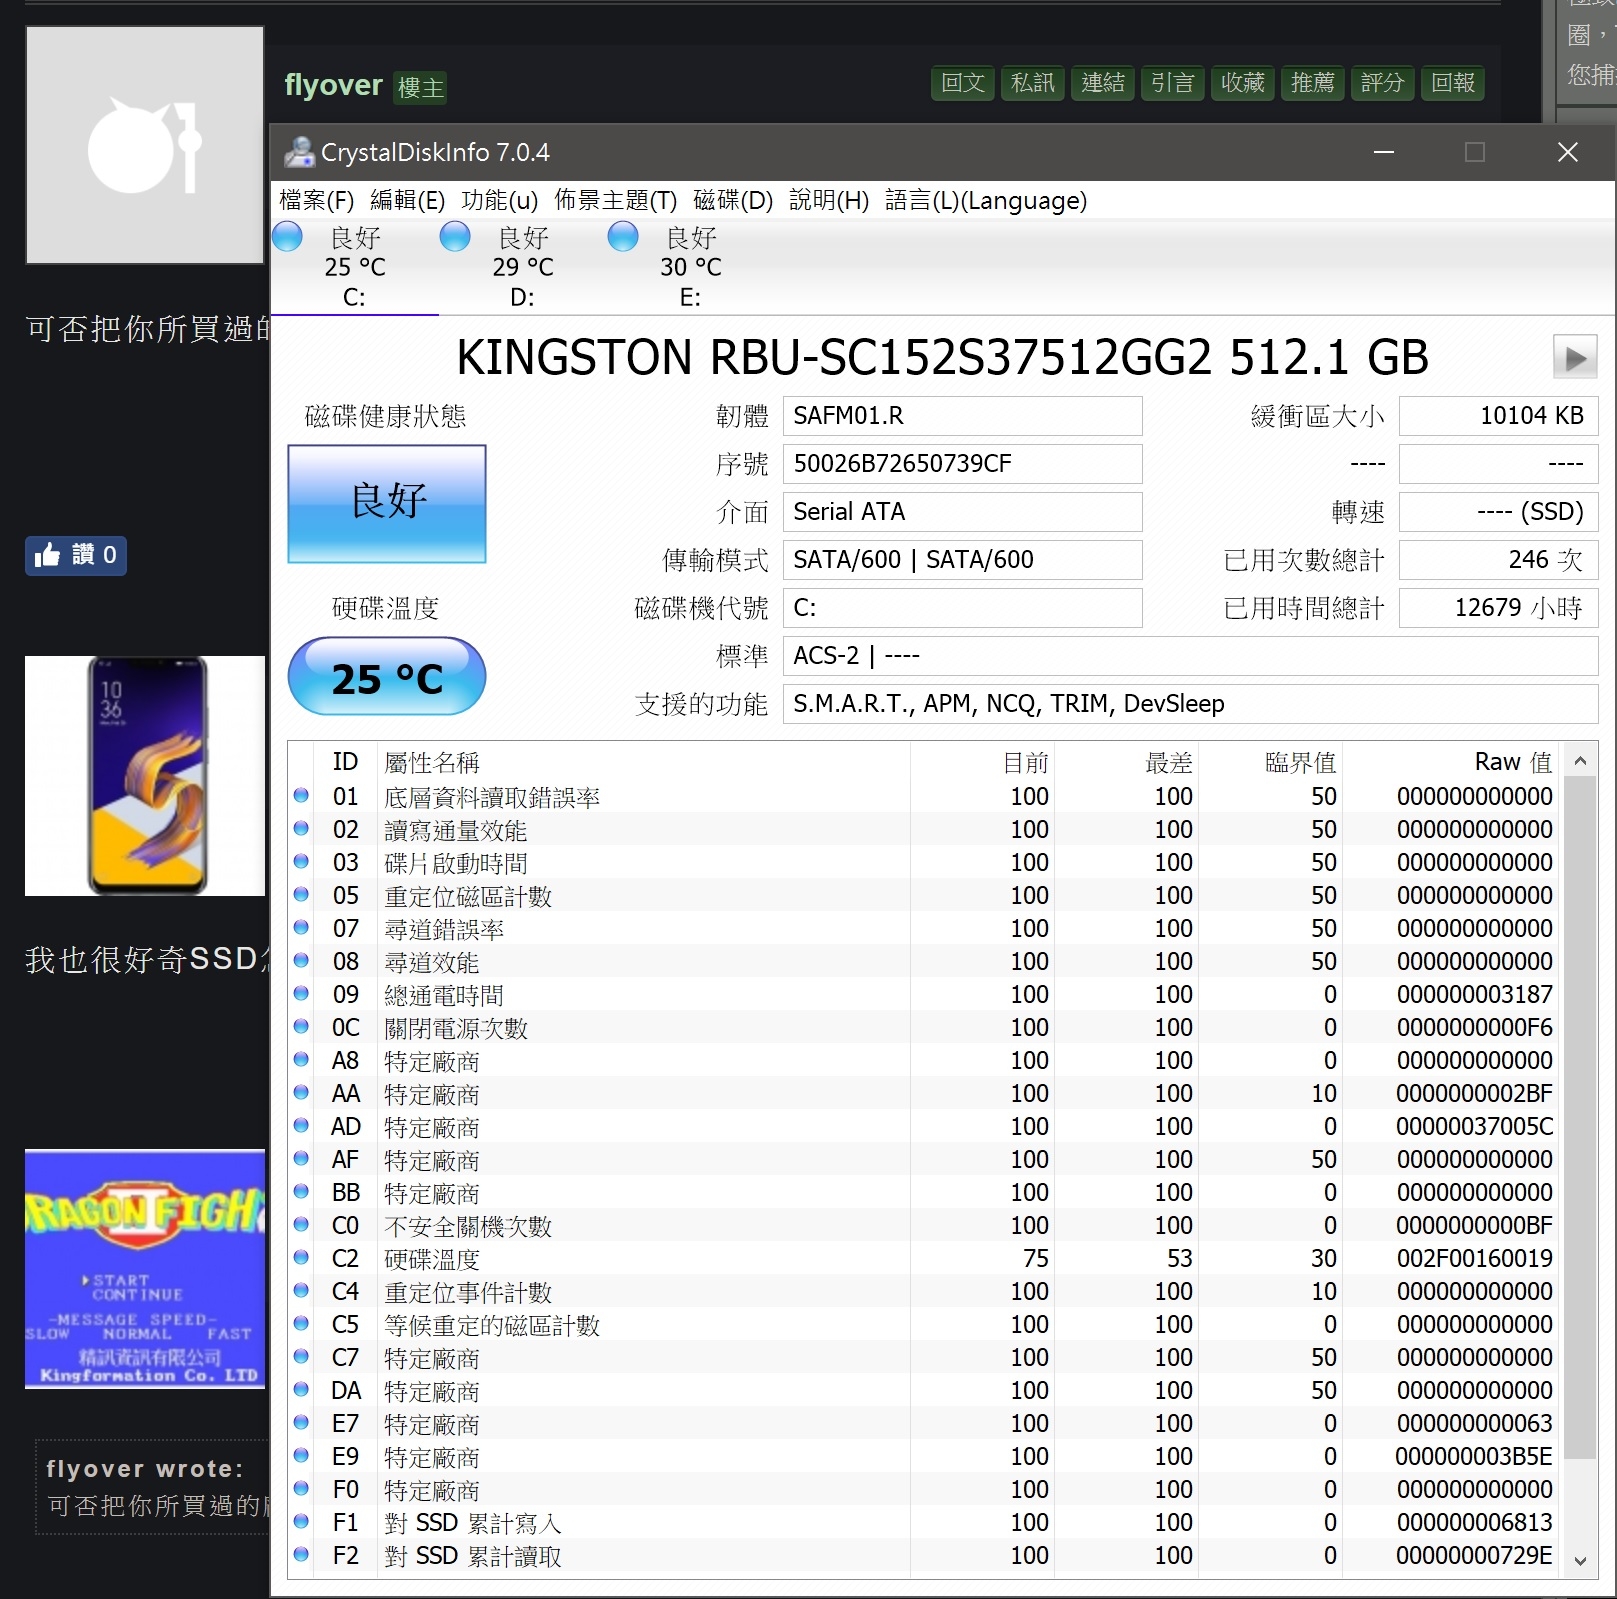Click the status dot for attribute AD
This screenshot has height=1599, width=1617.
[x=301, y=1126]
